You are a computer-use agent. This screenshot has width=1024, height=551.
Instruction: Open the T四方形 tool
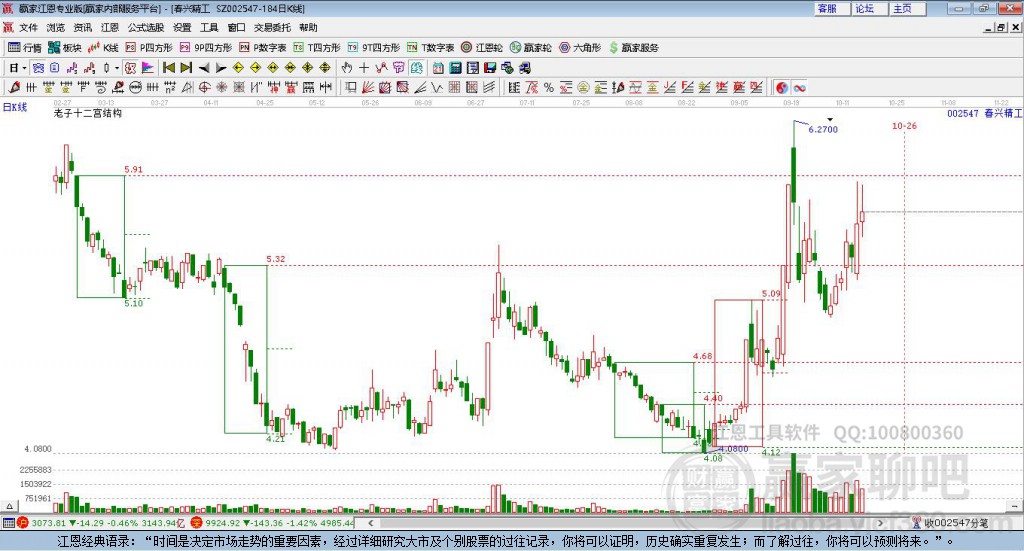(317, 48)
